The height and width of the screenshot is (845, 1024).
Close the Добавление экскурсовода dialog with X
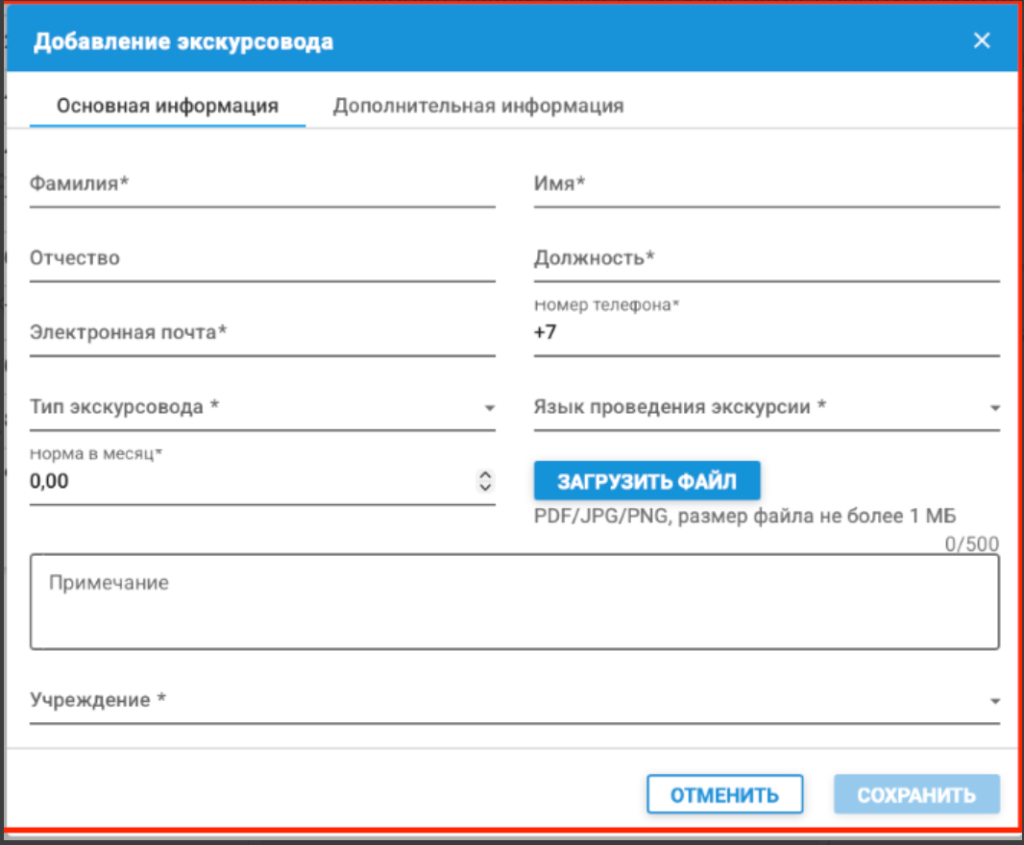tap(981, 40)
